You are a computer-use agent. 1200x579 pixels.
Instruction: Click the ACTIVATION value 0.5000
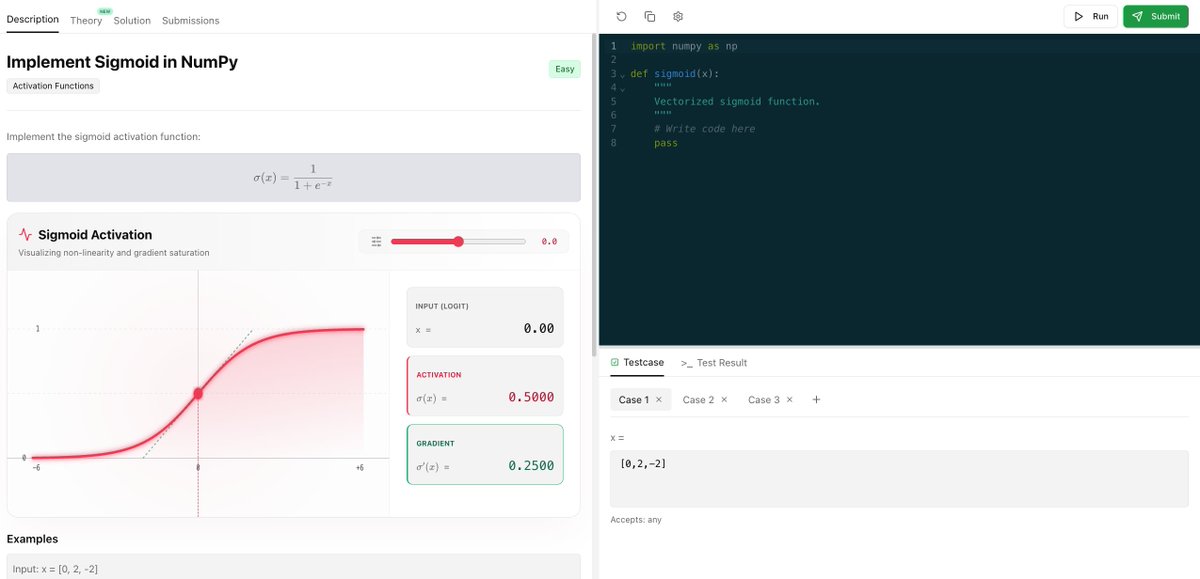pyautogui.click(x=530, y=397)
